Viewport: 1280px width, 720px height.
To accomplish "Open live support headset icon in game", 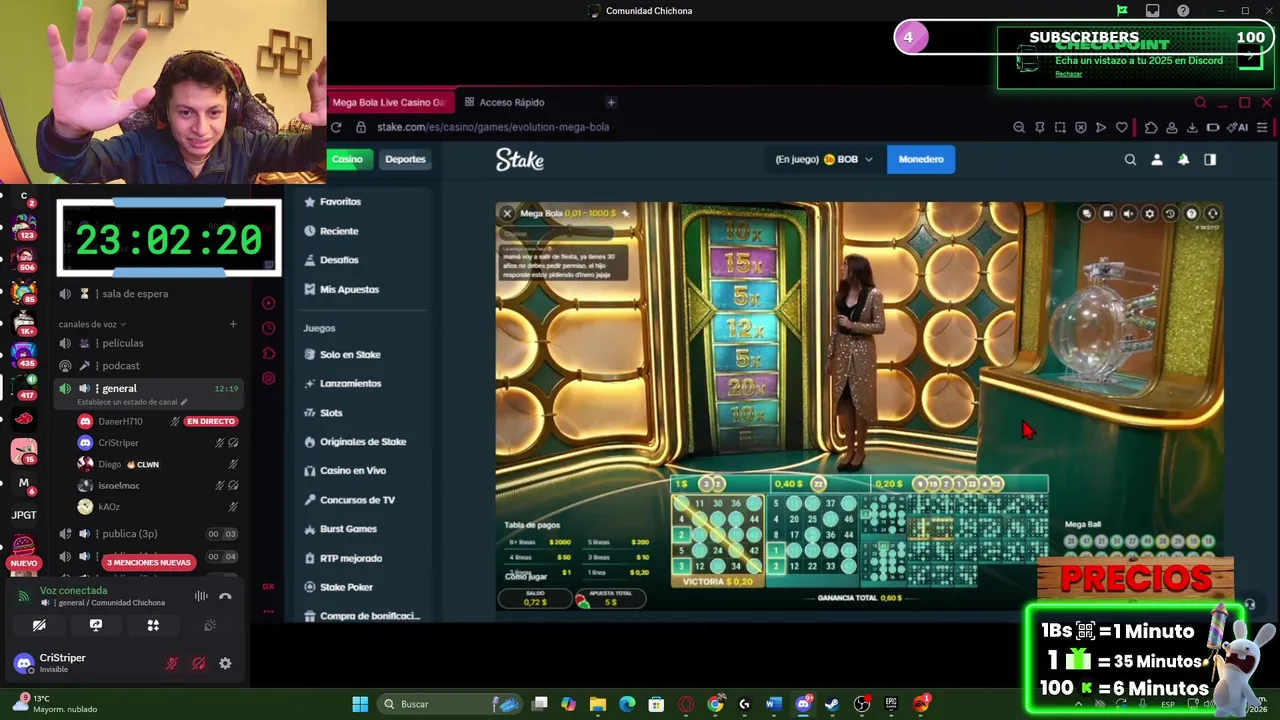I will [x=1212, y=213].
